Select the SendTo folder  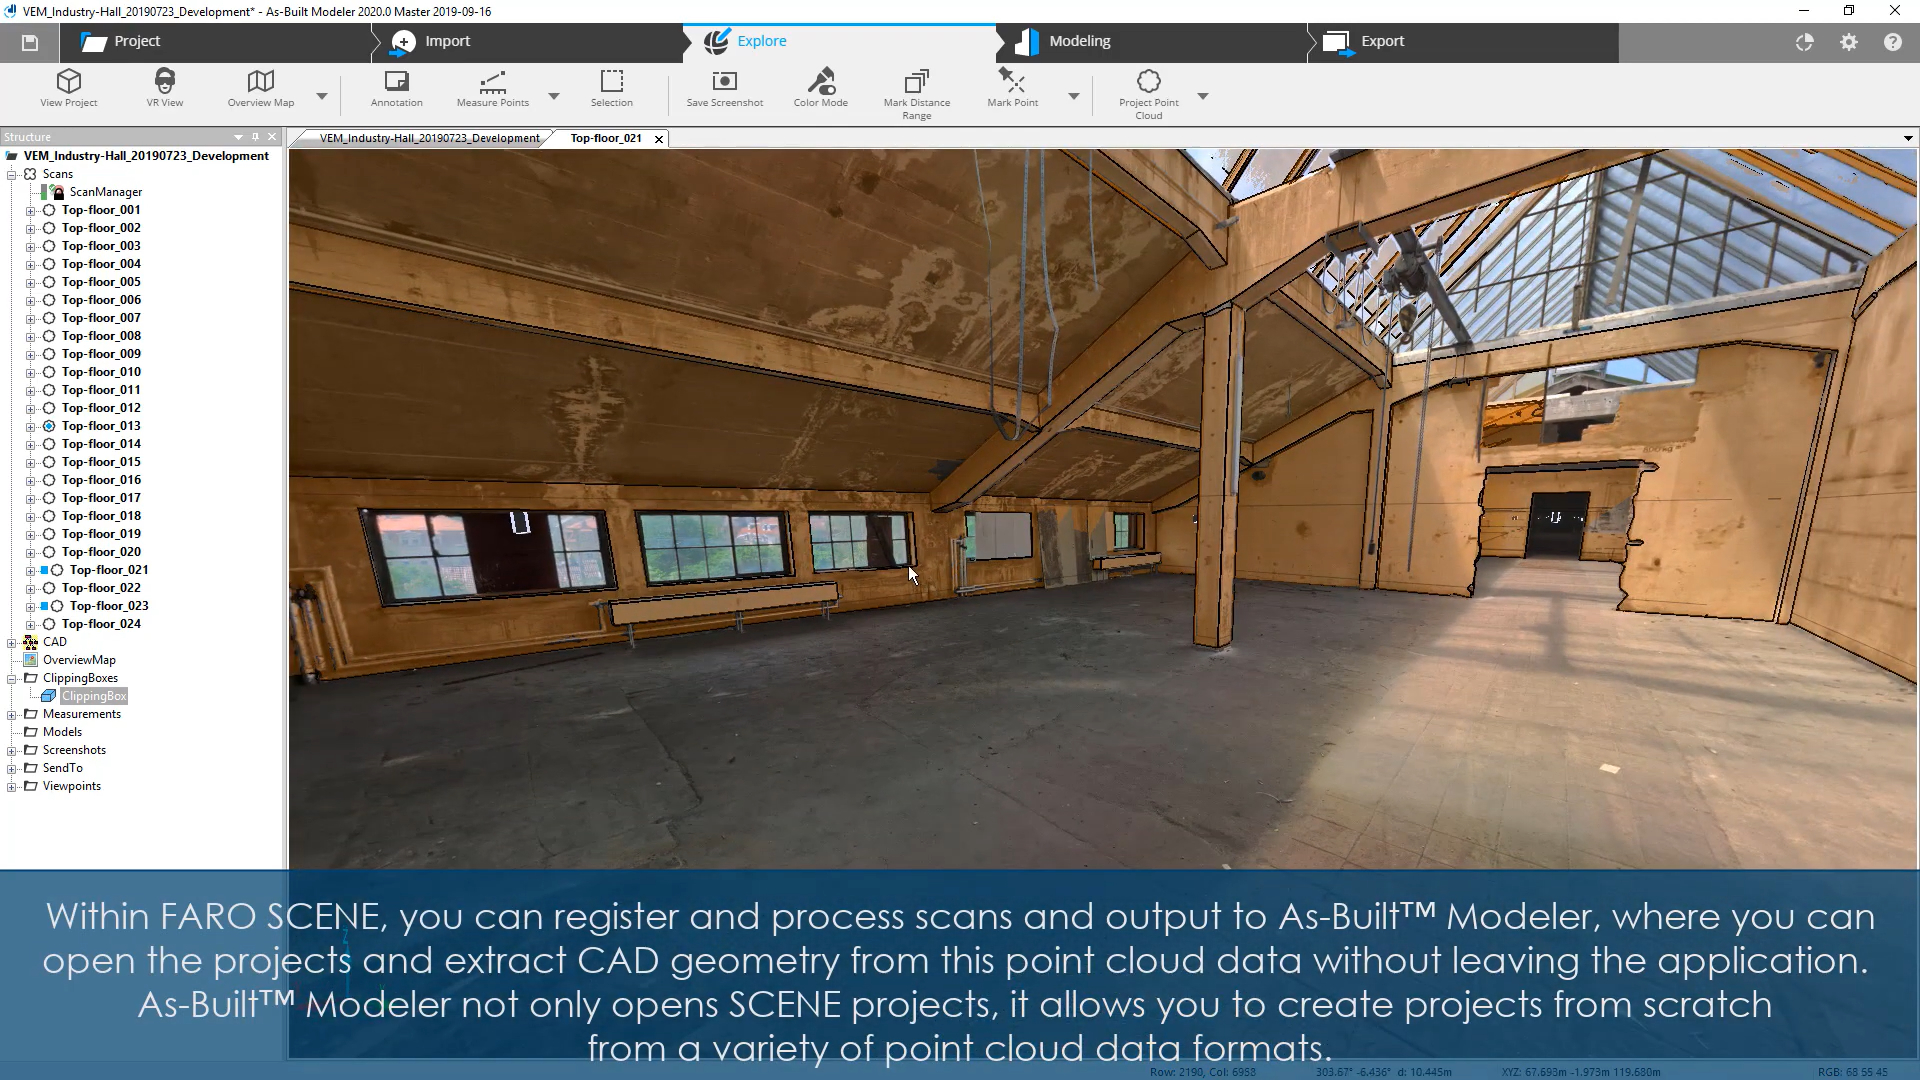click(x=62, y=768)
